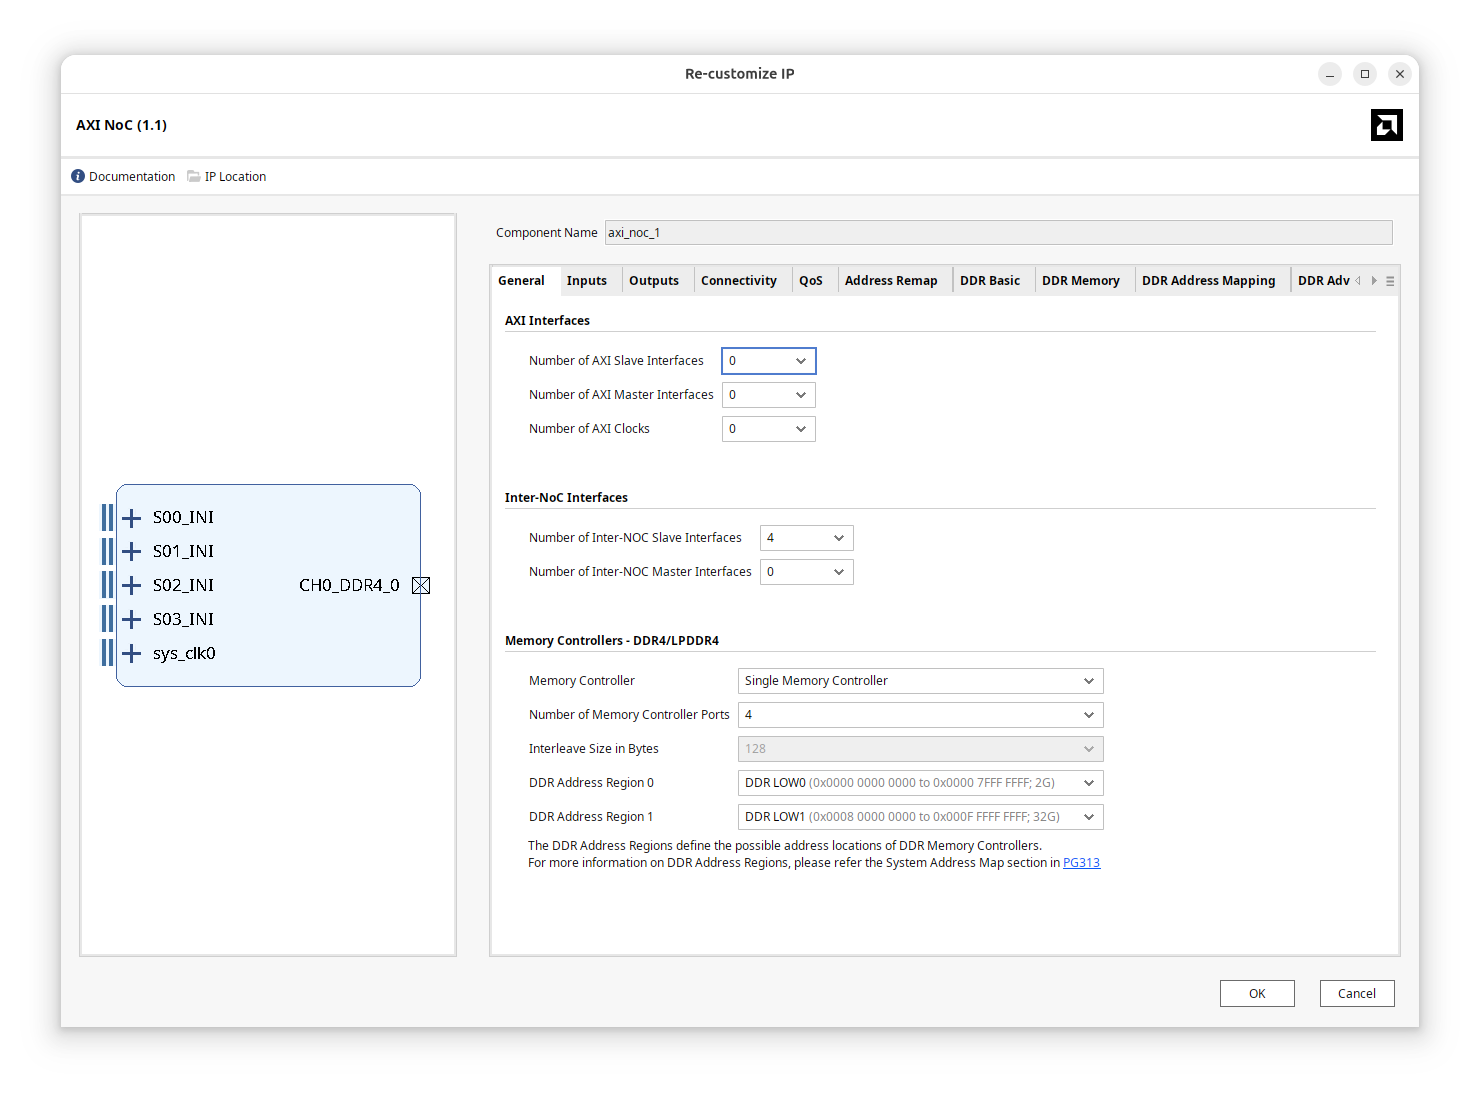Click the AMD logo icon
The image size is (1480, 1094).
coord(1386,125)
